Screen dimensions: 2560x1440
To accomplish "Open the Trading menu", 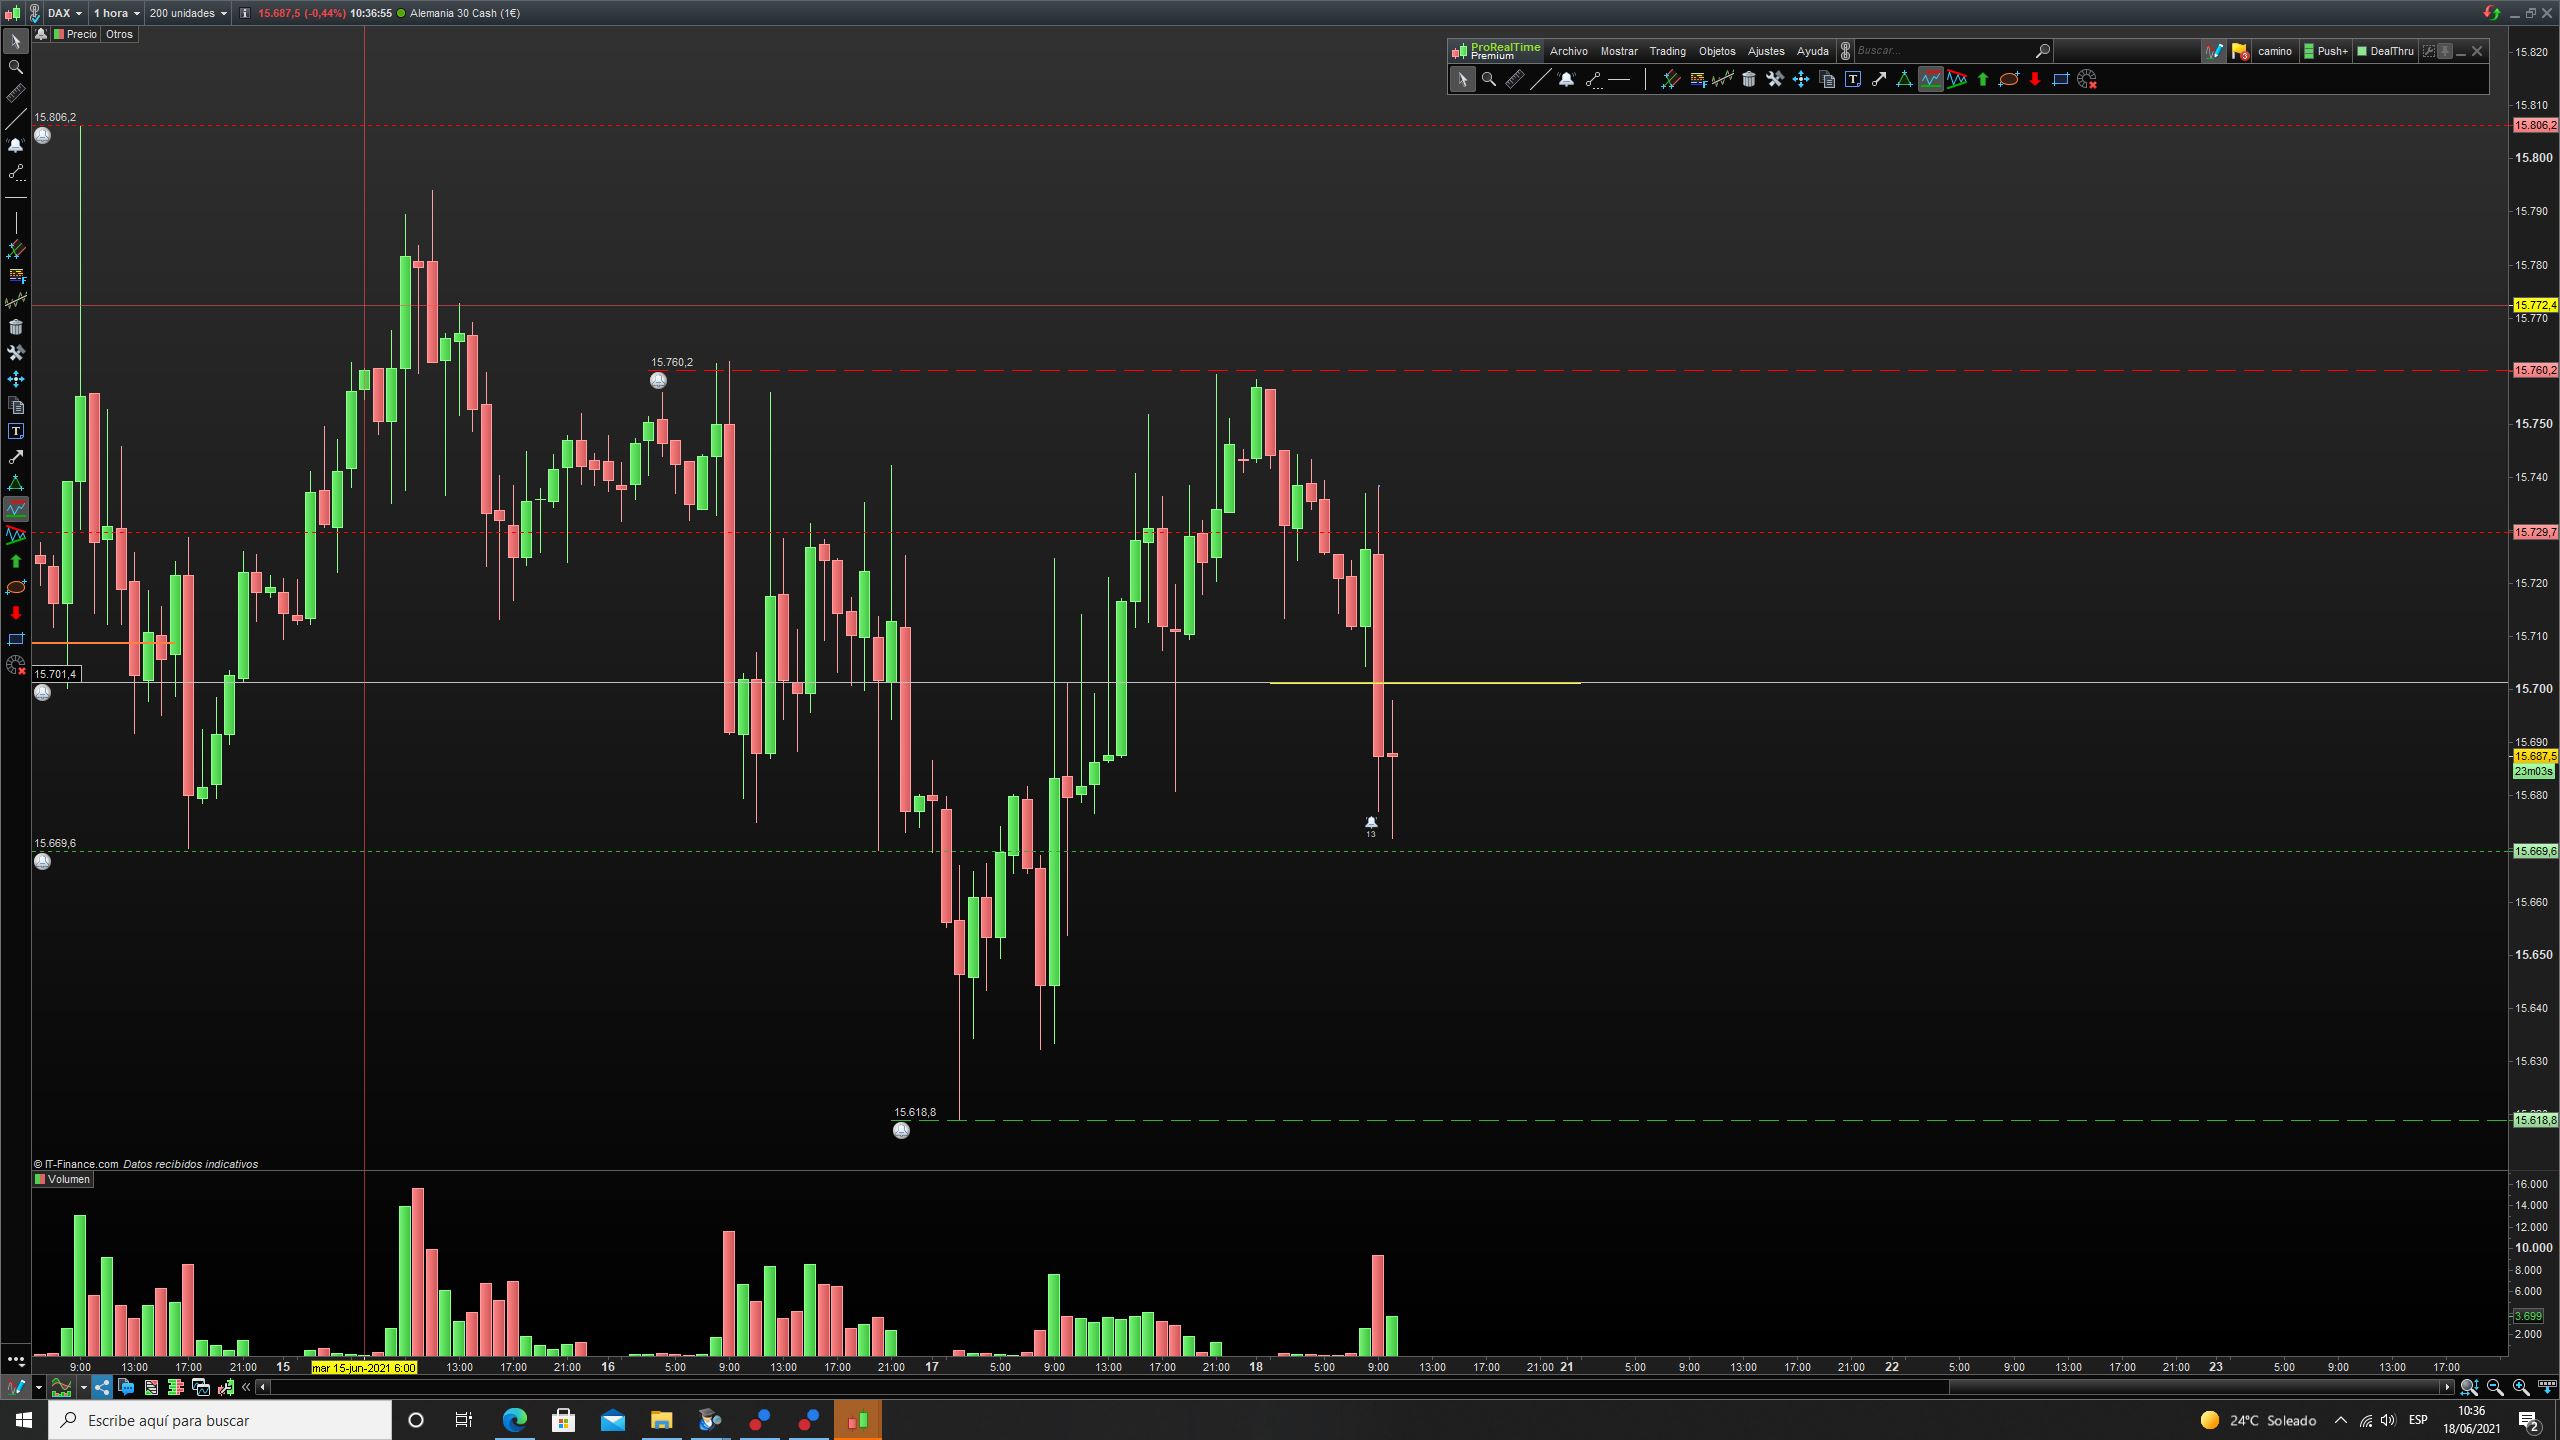I will (1667, 51).
